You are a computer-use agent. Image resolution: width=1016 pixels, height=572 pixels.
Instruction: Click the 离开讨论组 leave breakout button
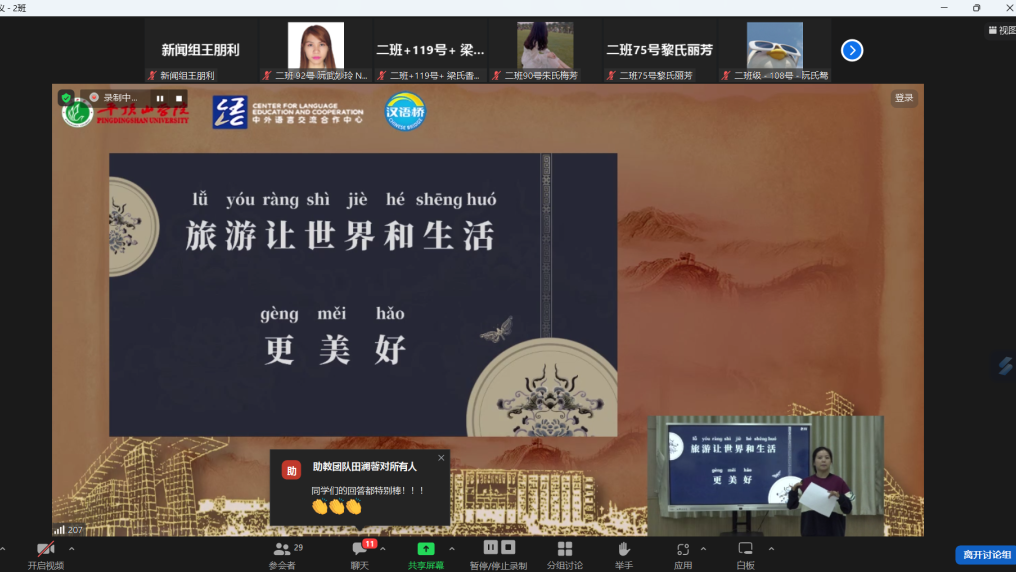click(985, 555)
